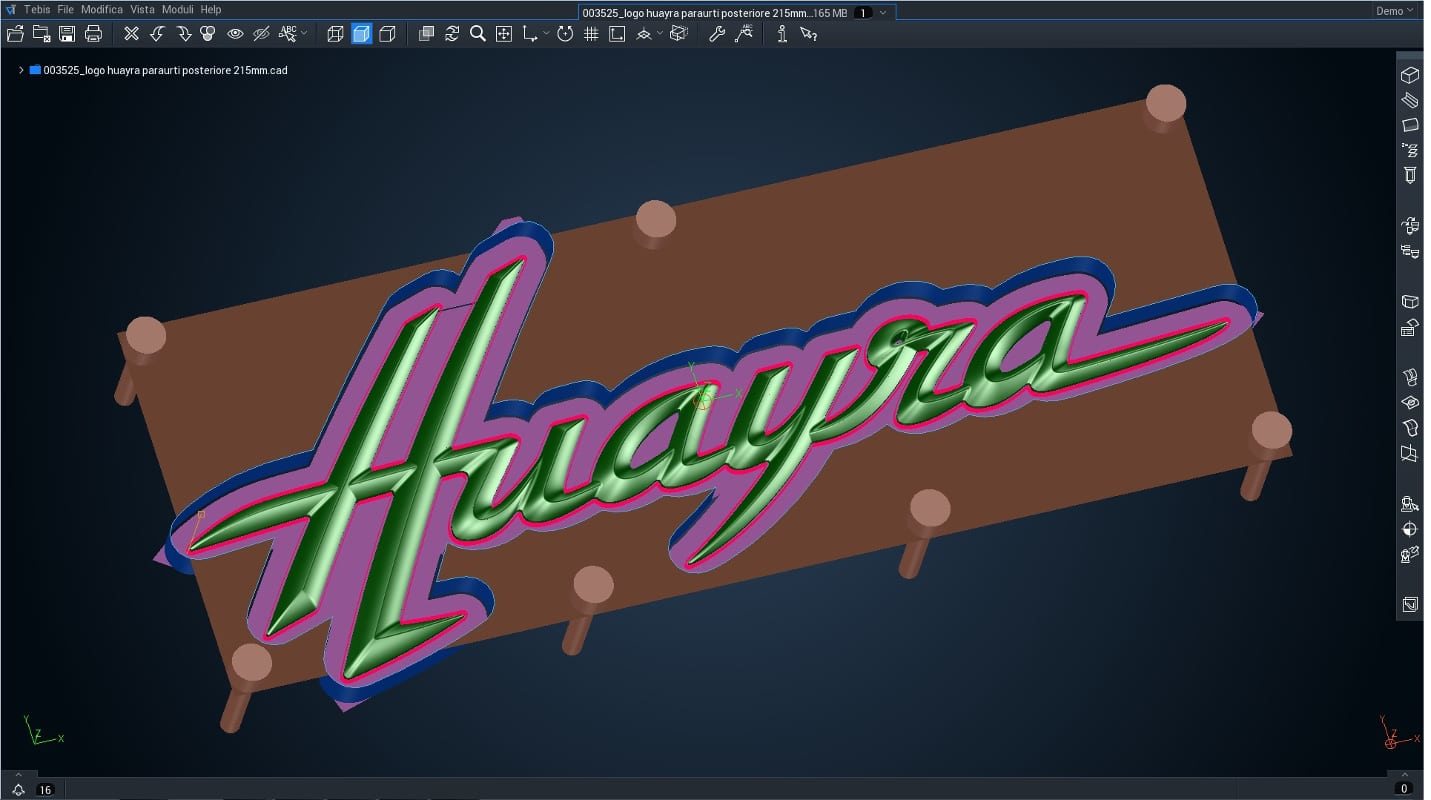
Task: Open the Vista menu
Action: coord(142,10)
